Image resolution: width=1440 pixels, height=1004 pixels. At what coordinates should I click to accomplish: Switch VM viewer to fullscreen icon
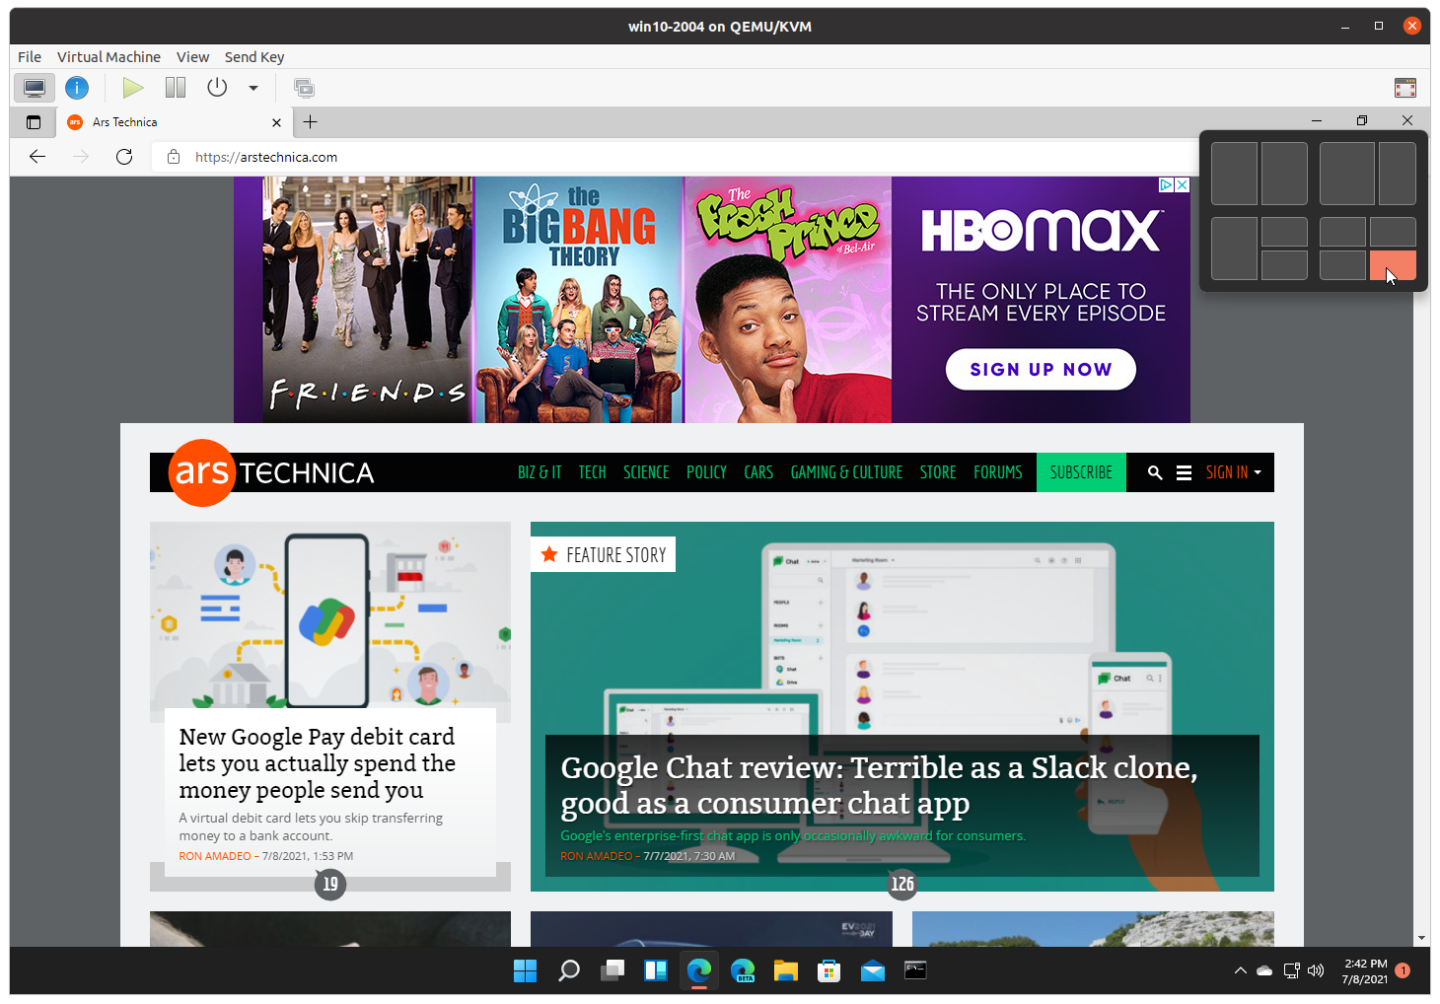(1405, 88)
